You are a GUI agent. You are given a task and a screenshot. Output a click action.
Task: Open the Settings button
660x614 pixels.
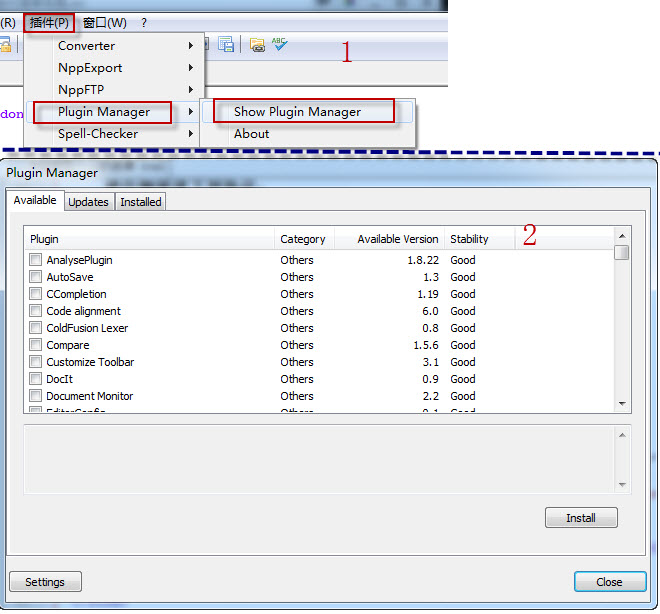click(45, 582)
